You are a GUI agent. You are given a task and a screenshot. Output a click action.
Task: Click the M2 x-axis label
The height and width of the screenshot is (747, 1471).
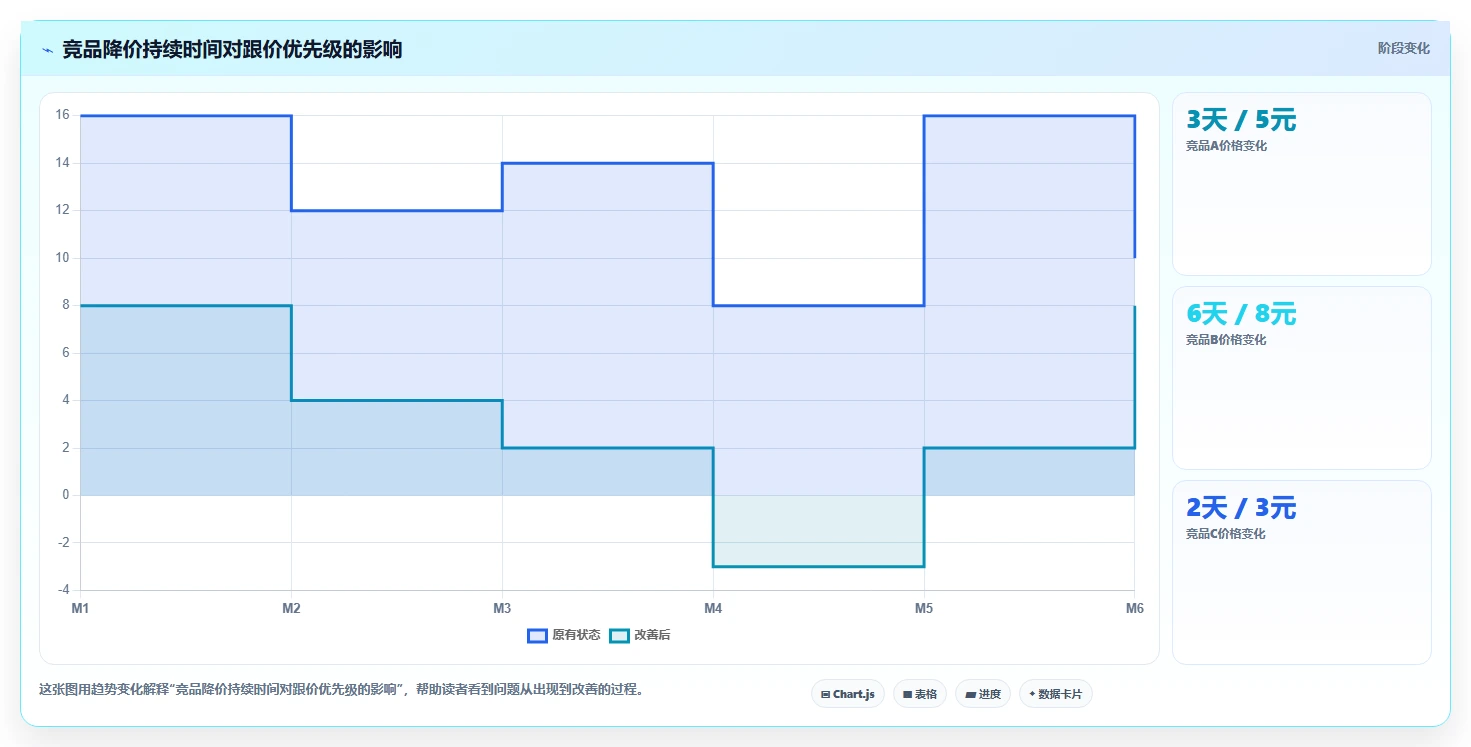[x=291, y=608]
